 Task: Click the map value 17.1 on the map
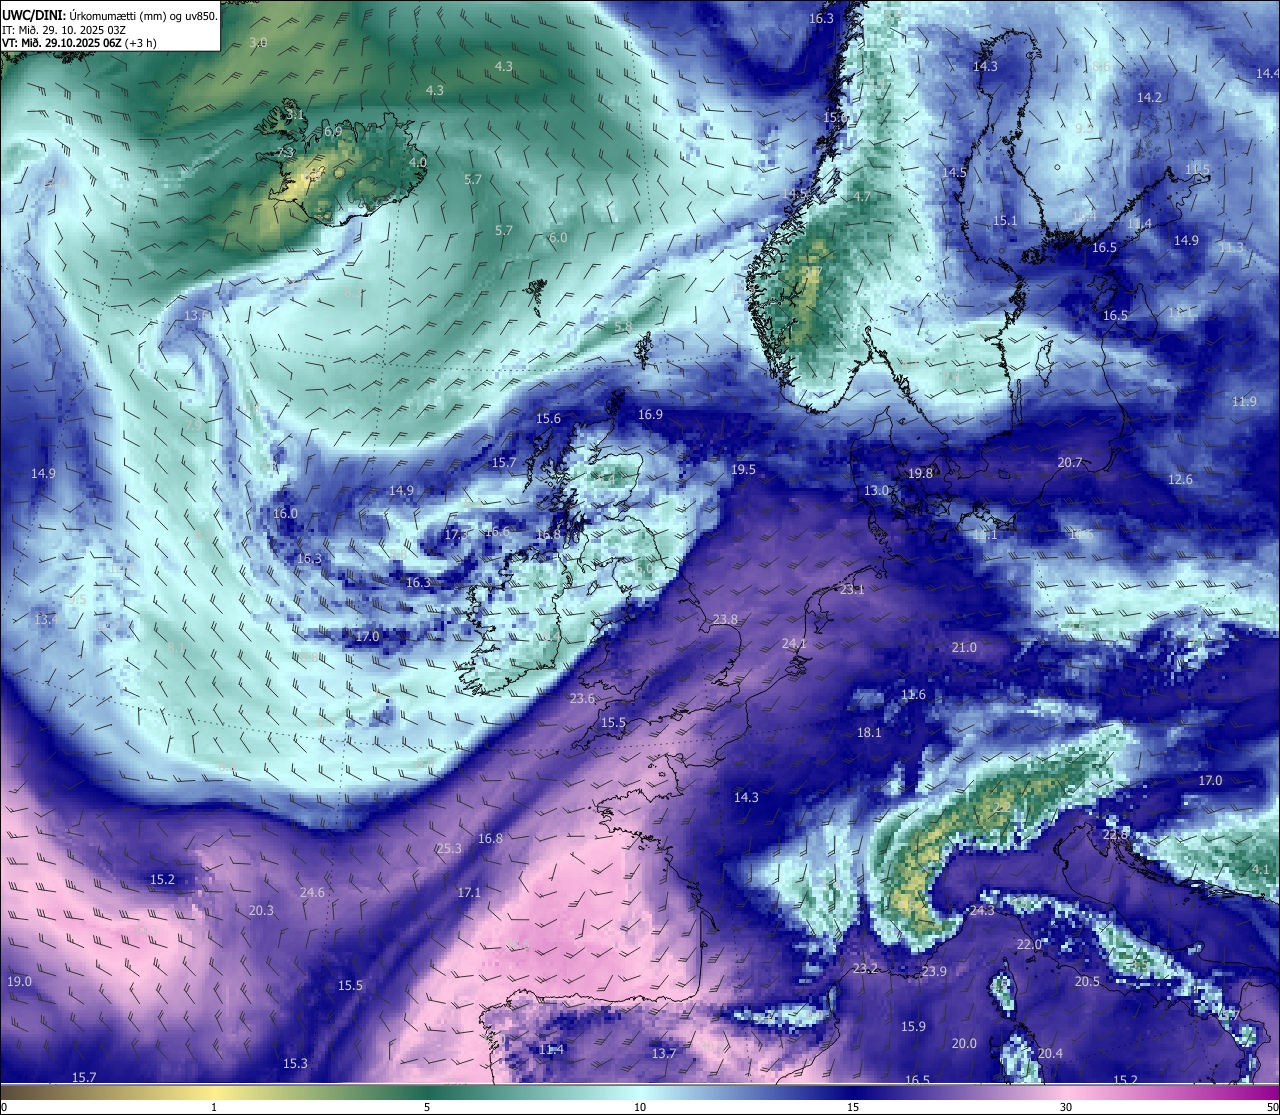(x=469, y=892)
